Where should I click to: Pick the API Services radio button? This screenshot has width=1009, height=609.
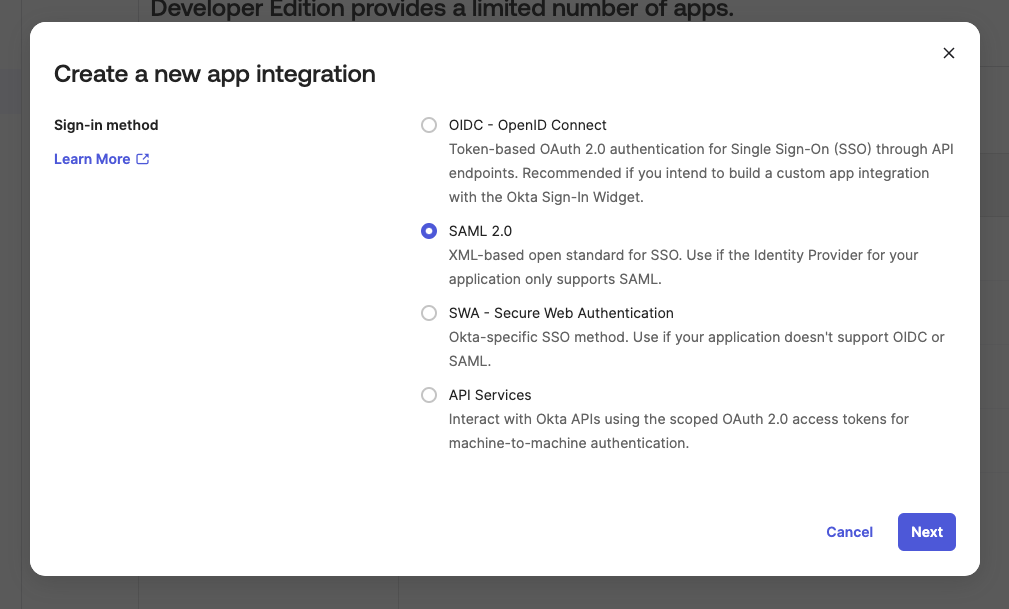pos(429,395)
